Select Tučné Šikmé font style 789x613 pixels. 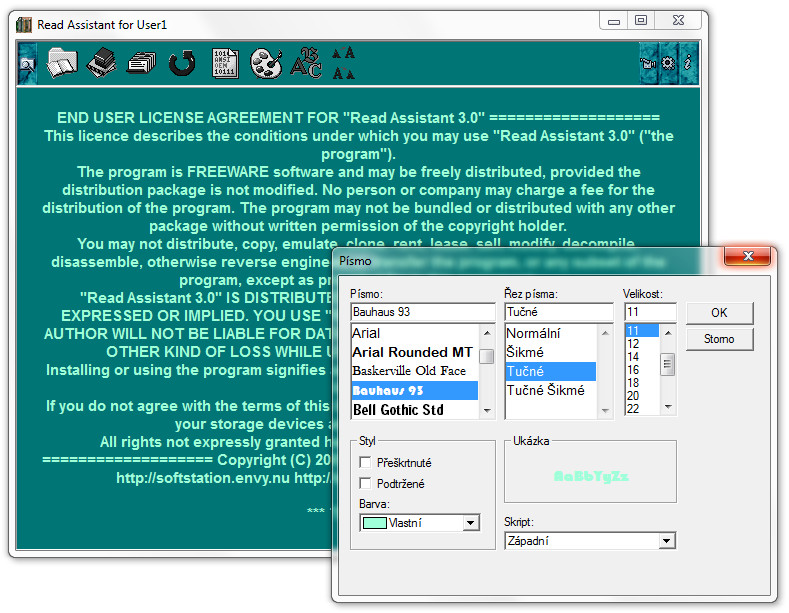tap(550, 391)
